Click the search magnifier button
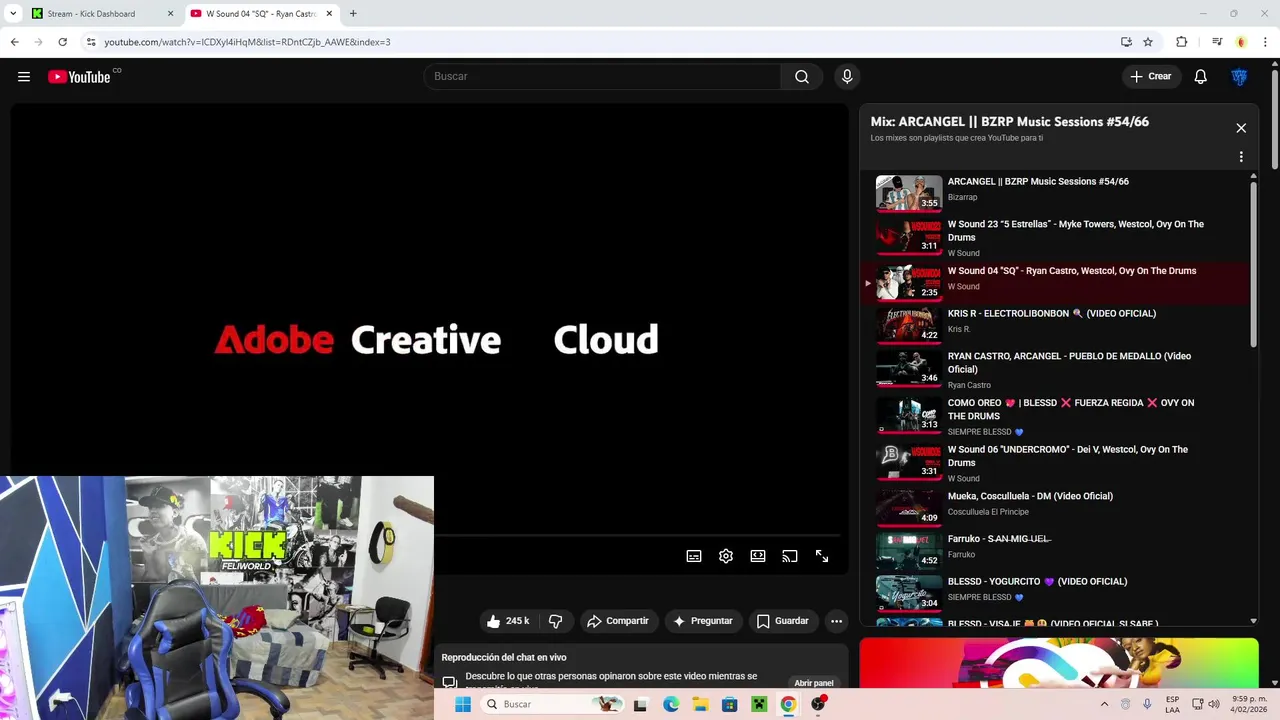 coord(802,77)
